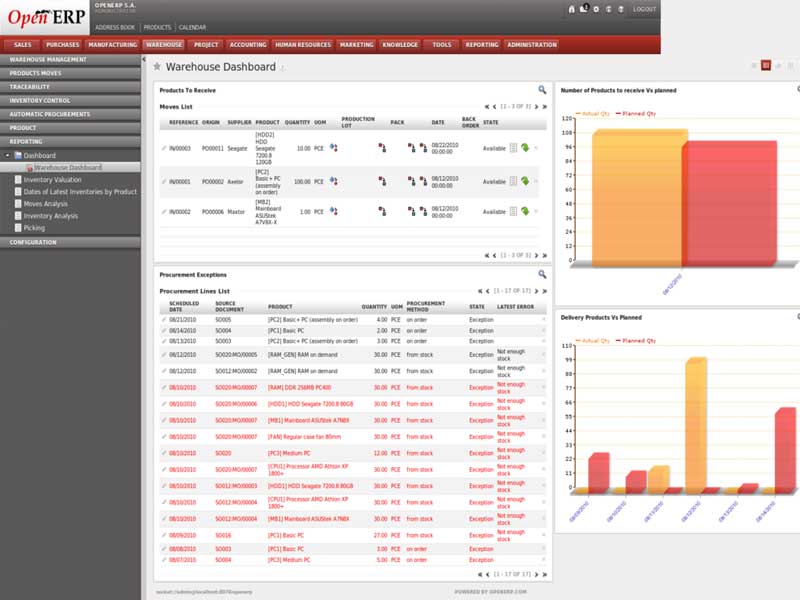Open magnifier icon in Procurement Exceptions panel

[x=543, y=274]
